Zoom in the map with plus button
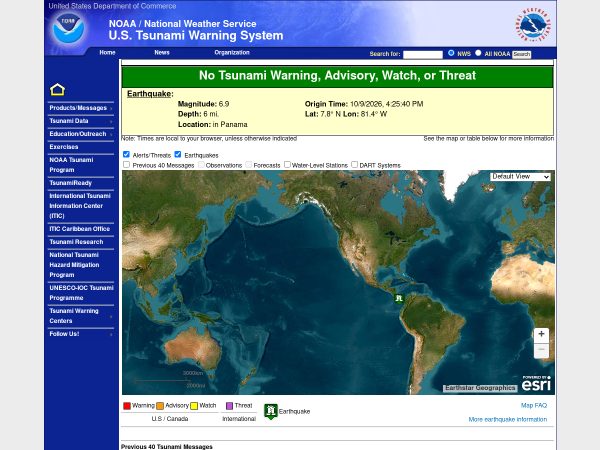This screenshot has width=600, height=450. (x=541, y=334)
